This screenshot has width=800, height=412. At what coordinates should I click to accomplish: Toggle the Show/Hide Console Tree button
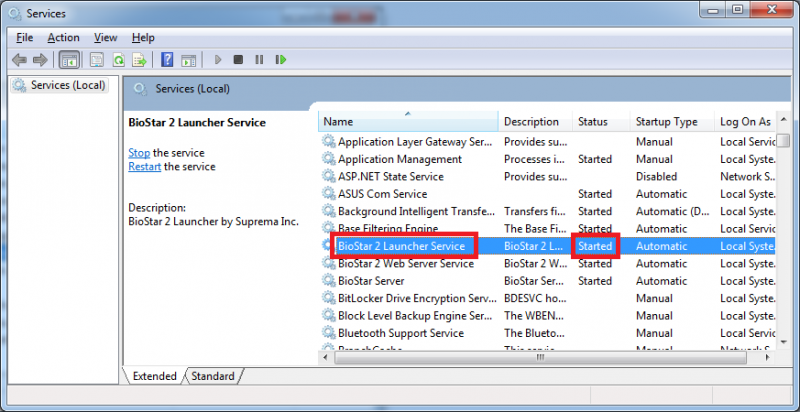69,60
